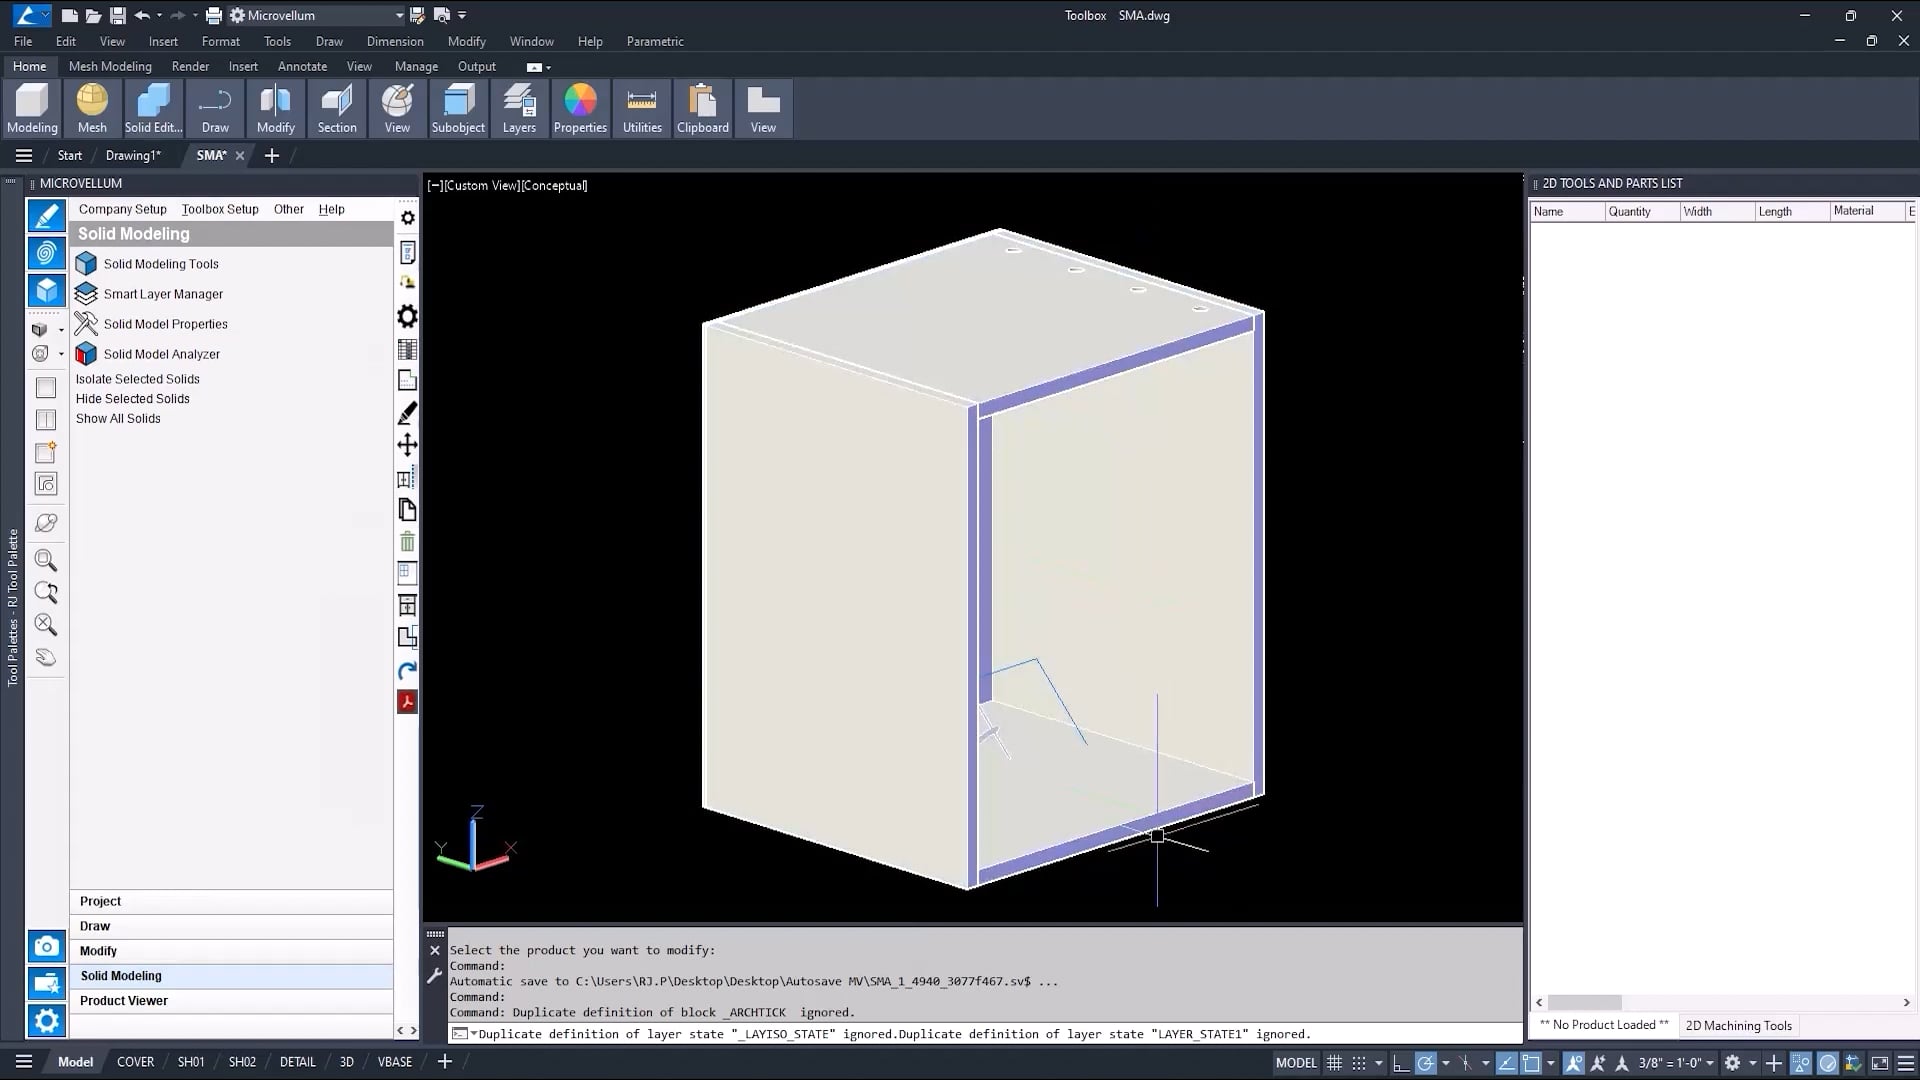Screen dimensions: 1920x1080
Task: Toggle ortho mode in status bar
Action: click(1400, 1063)
